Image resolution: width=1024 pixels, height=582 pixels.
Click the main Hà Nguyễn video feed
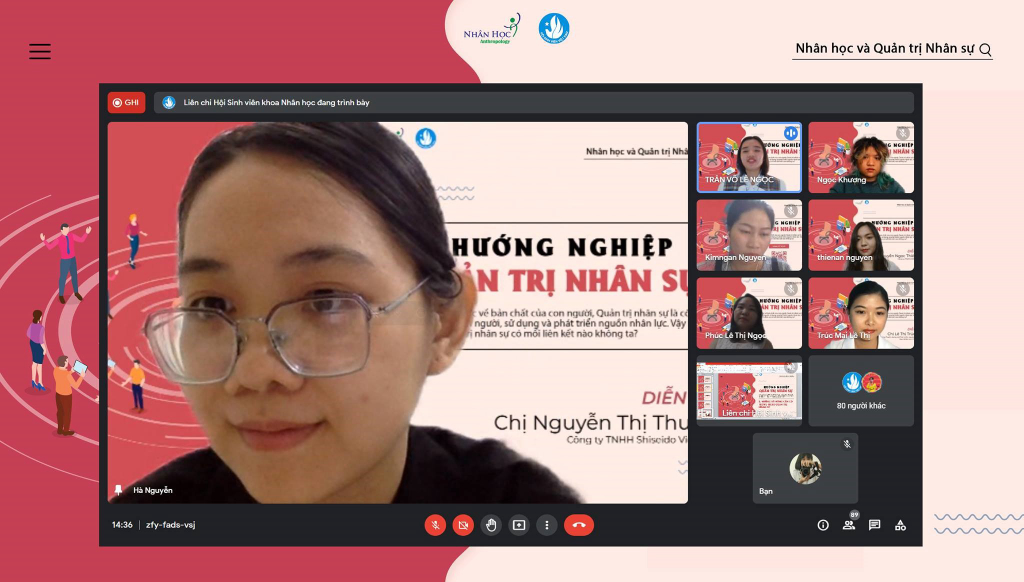point(398,313)
